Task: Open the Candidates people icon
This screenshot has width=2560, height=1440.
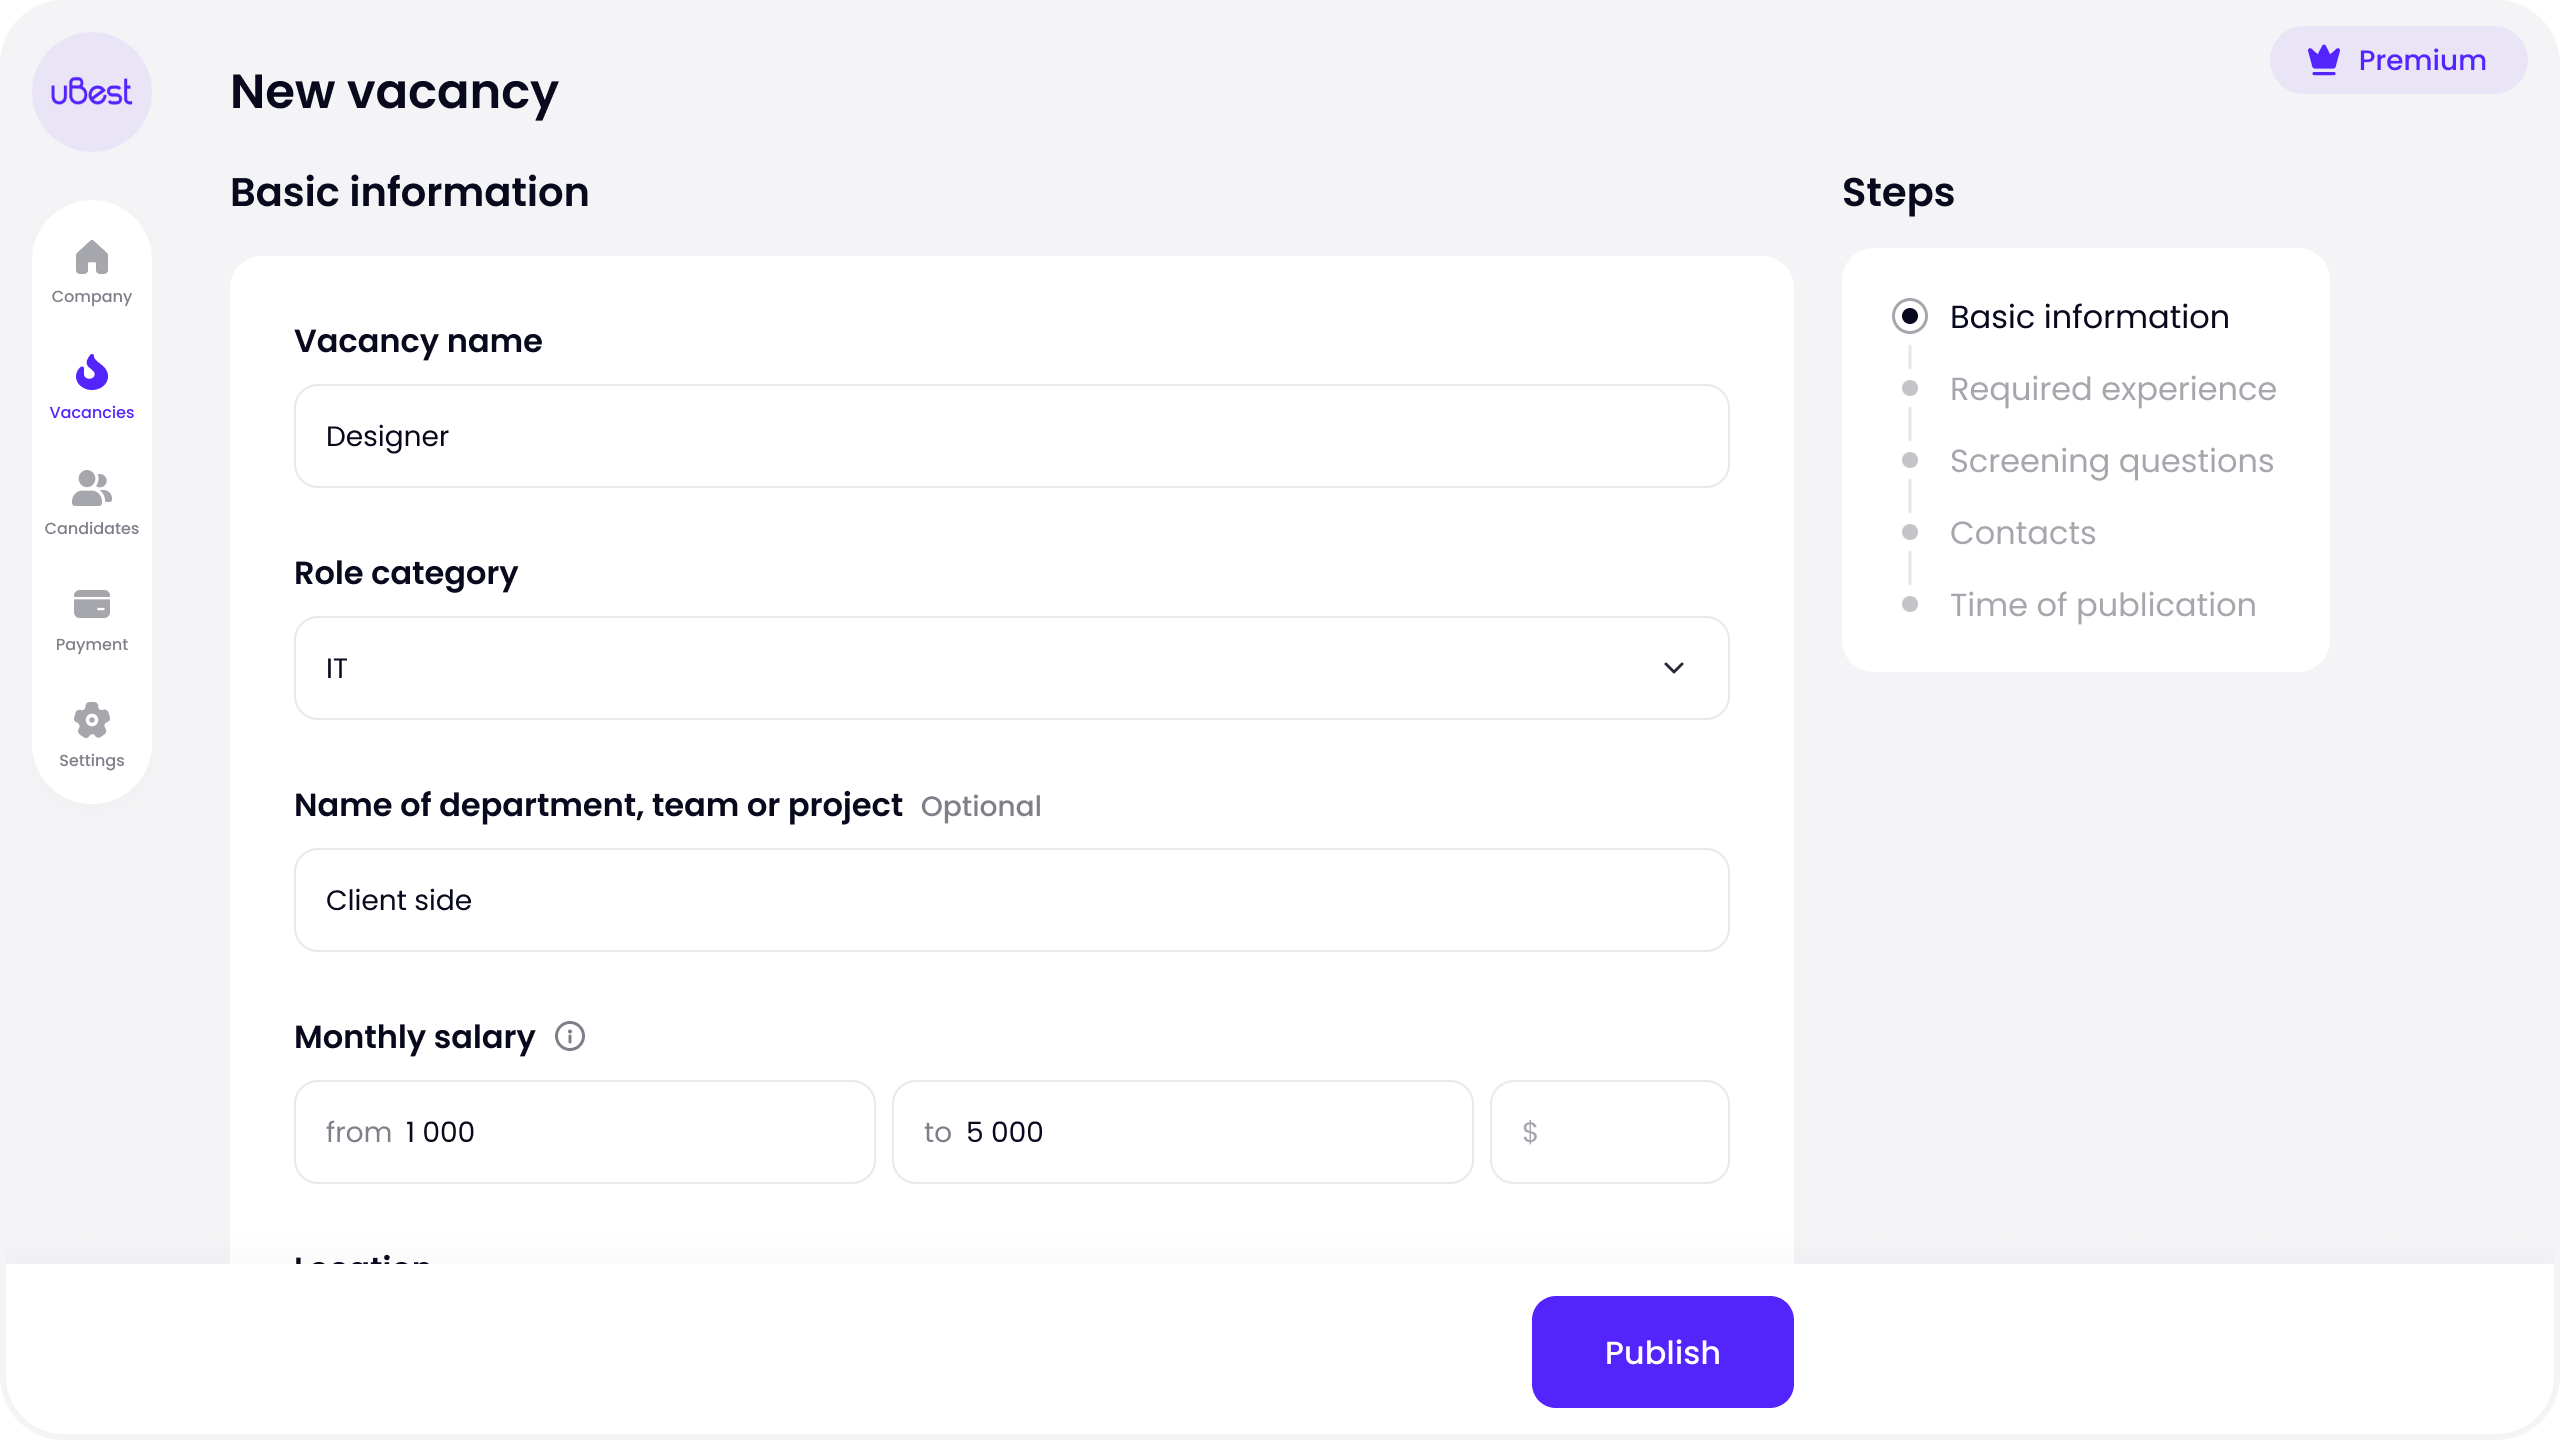Action: click(92, 488)
